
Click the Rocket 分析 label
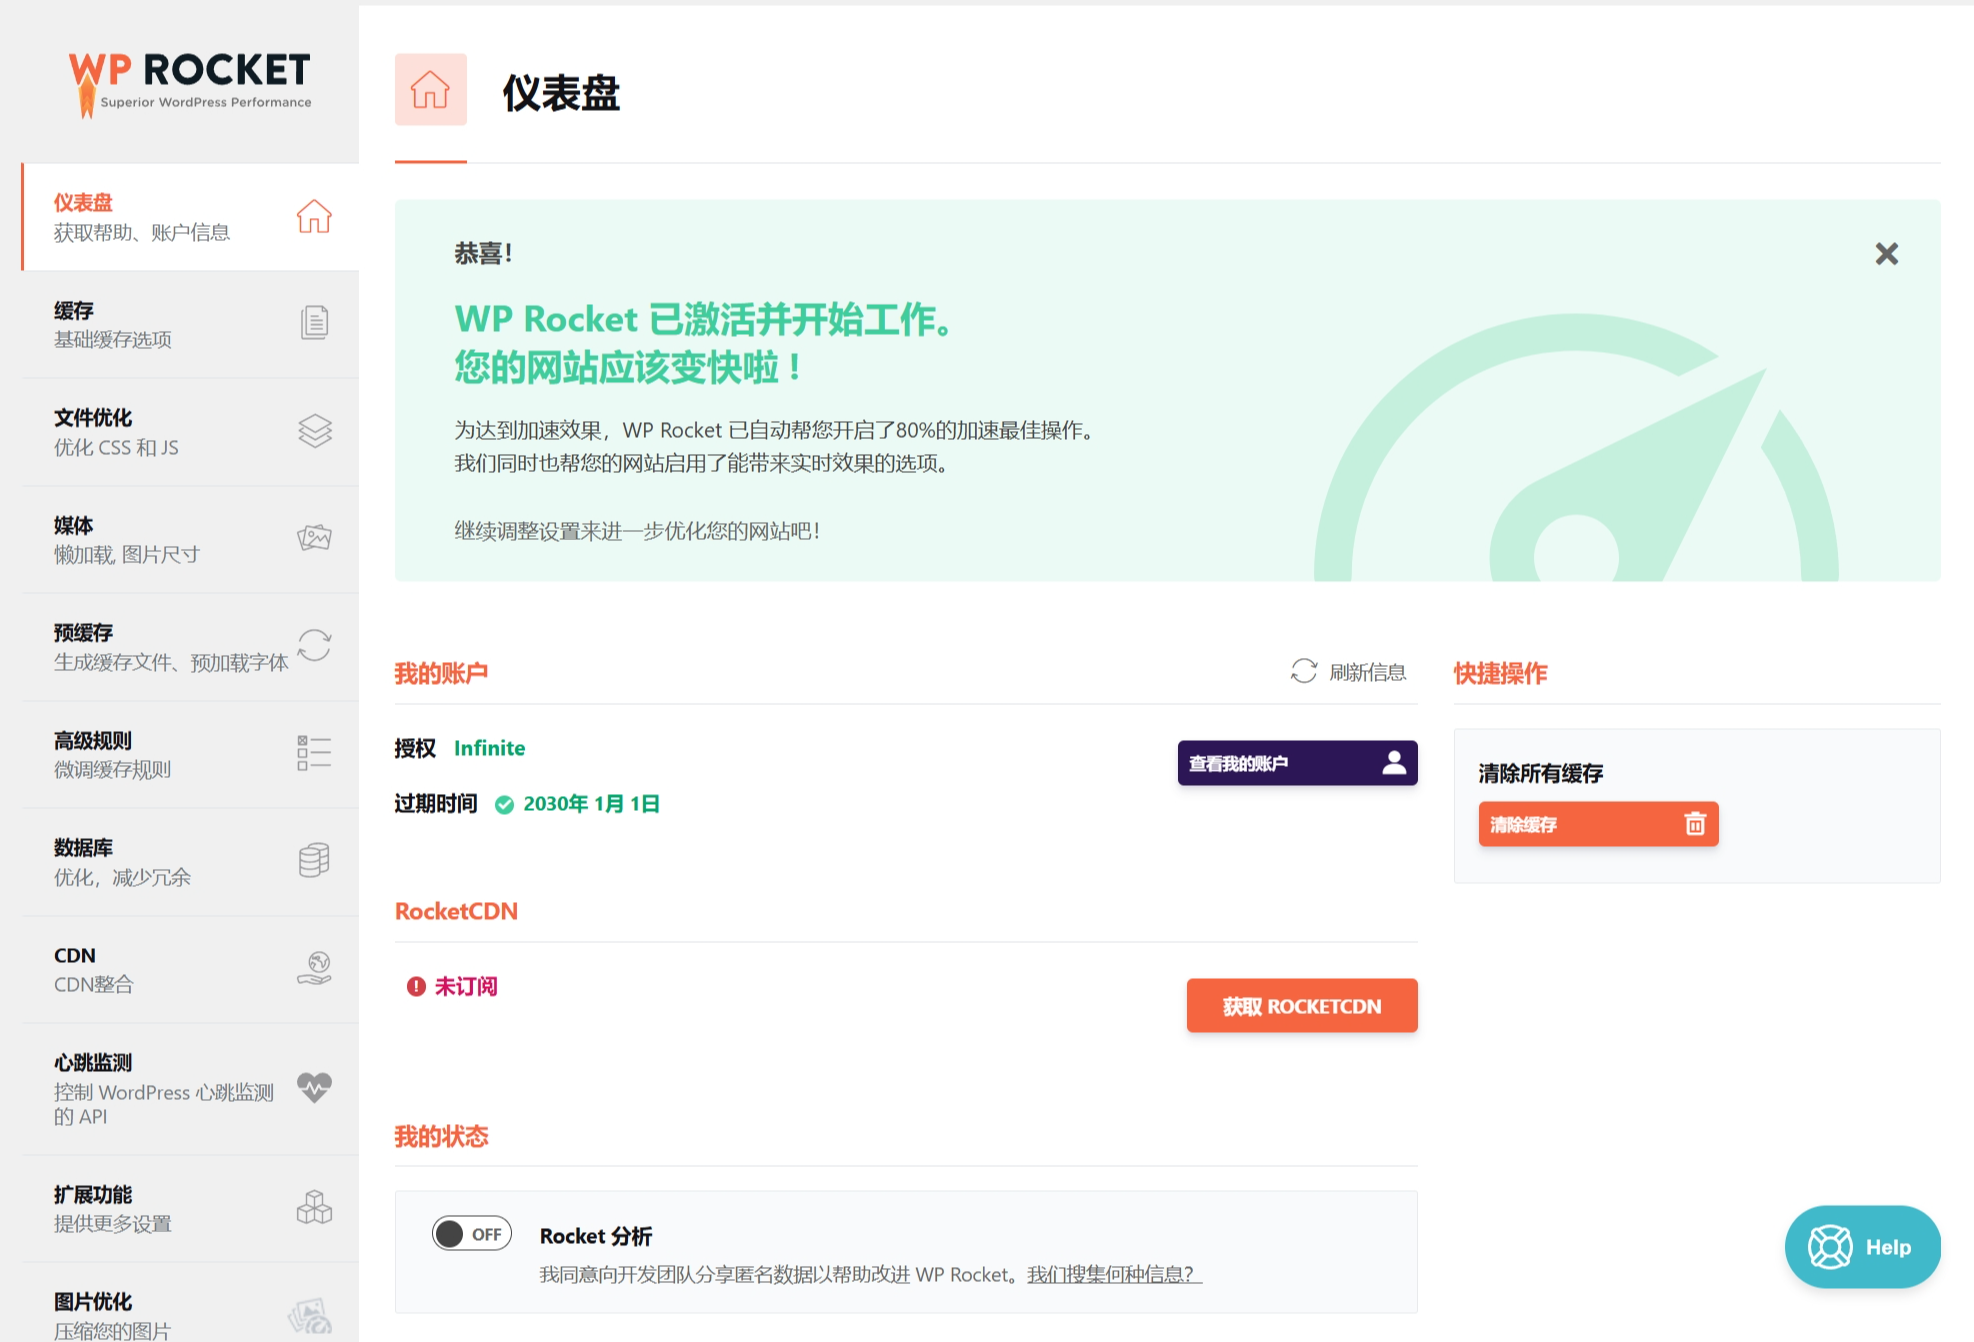(x=596, y=1236)
